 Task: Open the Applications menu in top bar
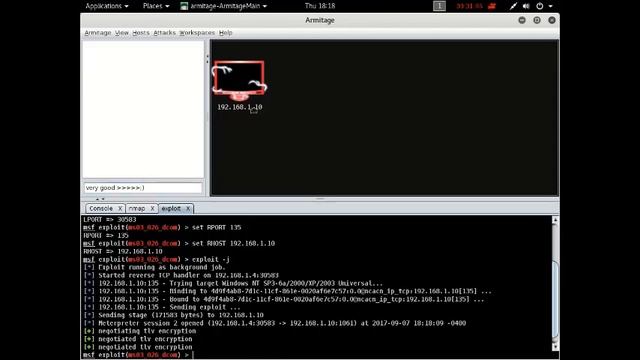[x=107, y=6]
